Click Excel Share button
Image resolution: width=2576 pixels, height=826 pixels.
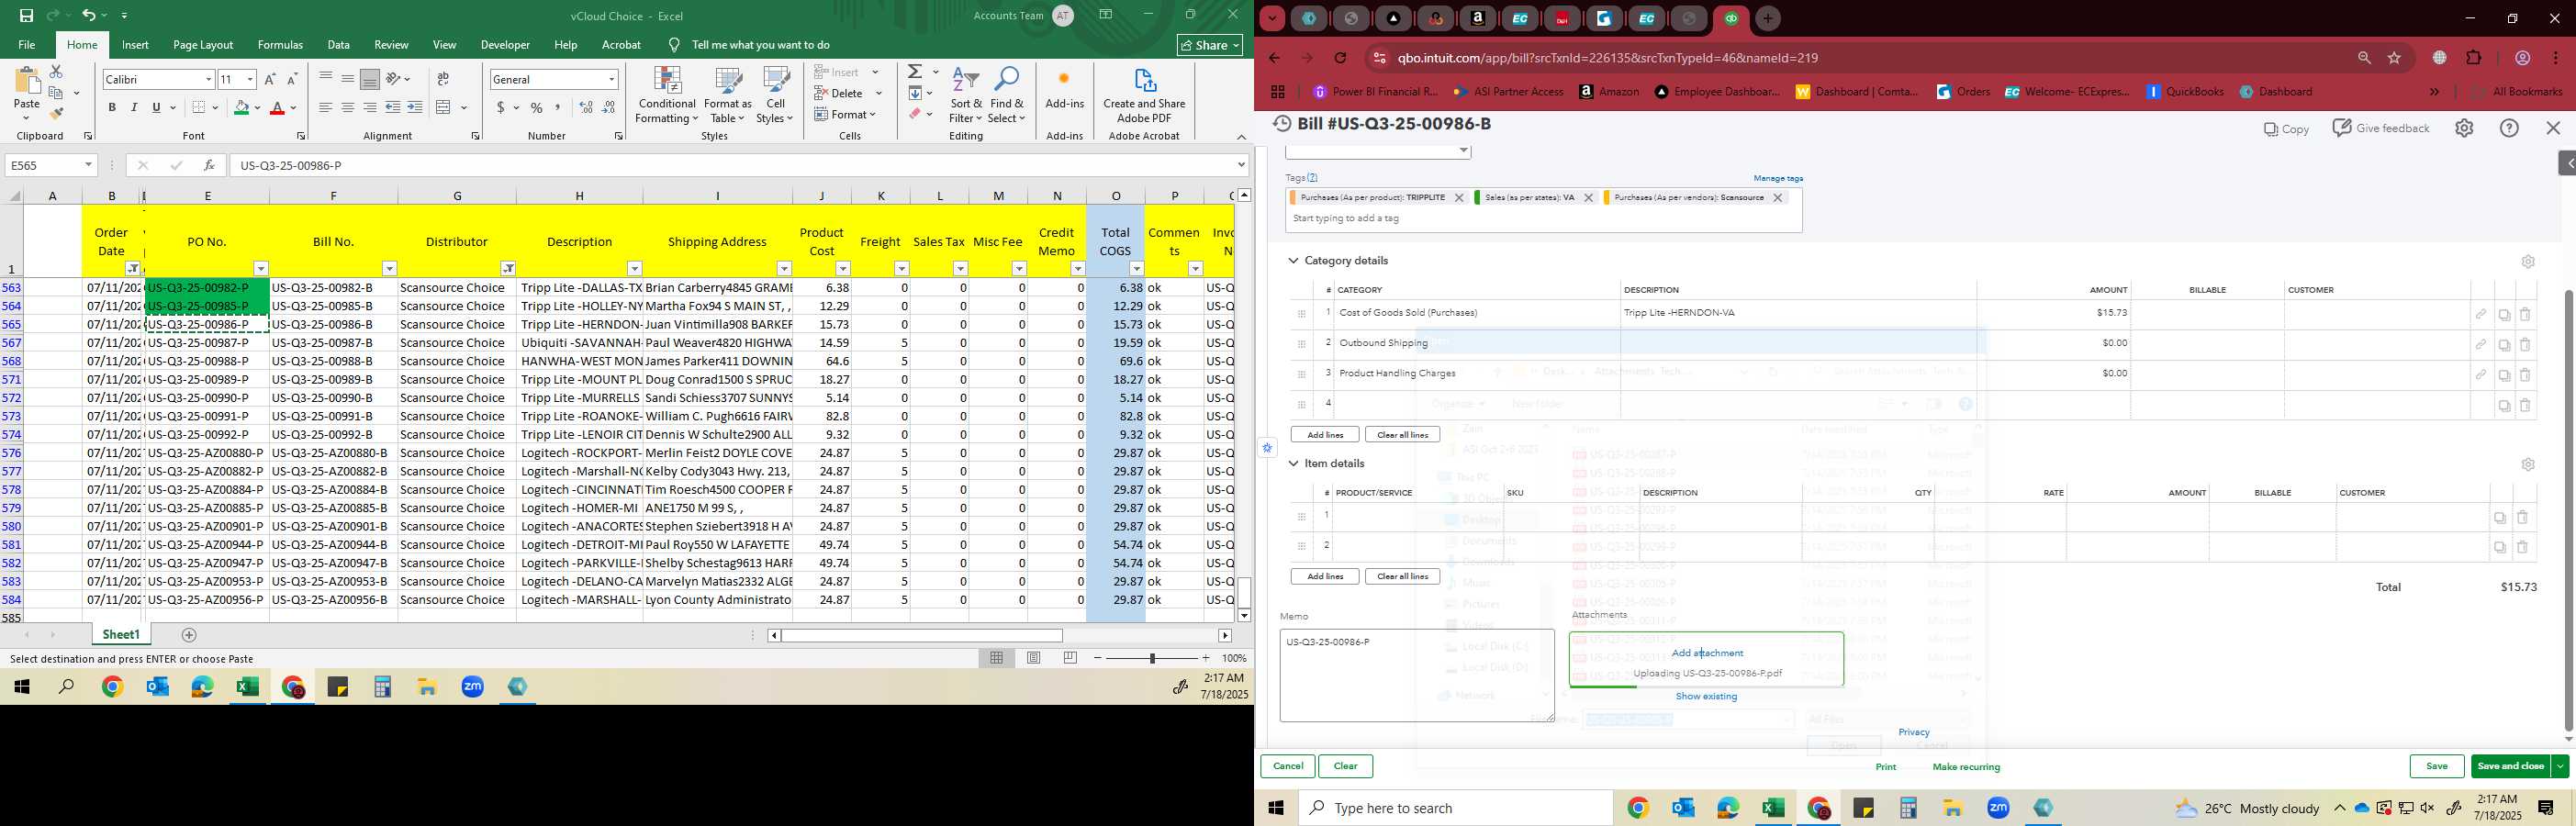tap(1209, 45)
